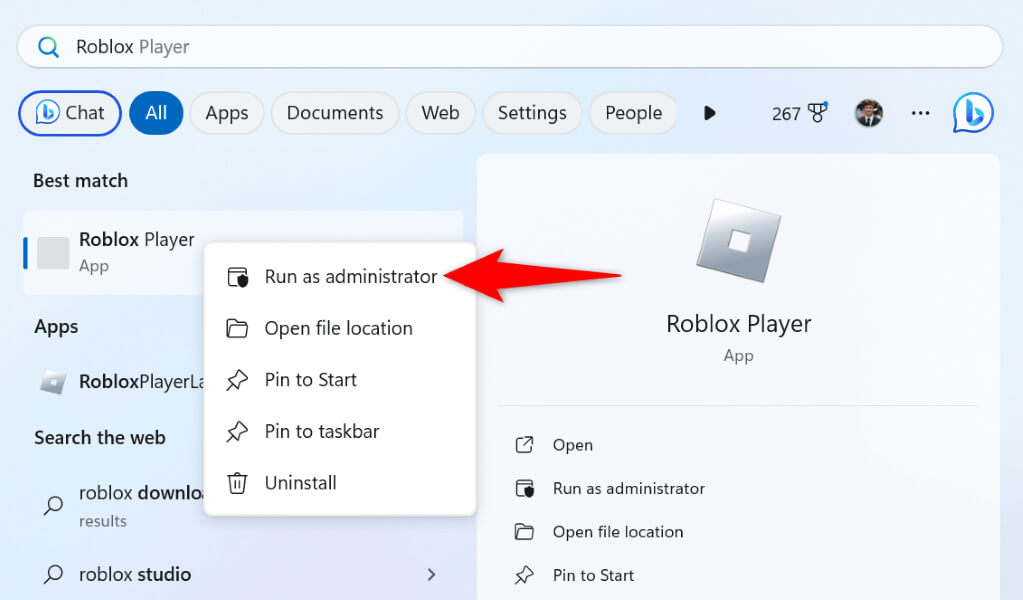Click the shield icon beside context menu Run as administrator
Viewport: 1023px width, 600px height.
(237, 277)
